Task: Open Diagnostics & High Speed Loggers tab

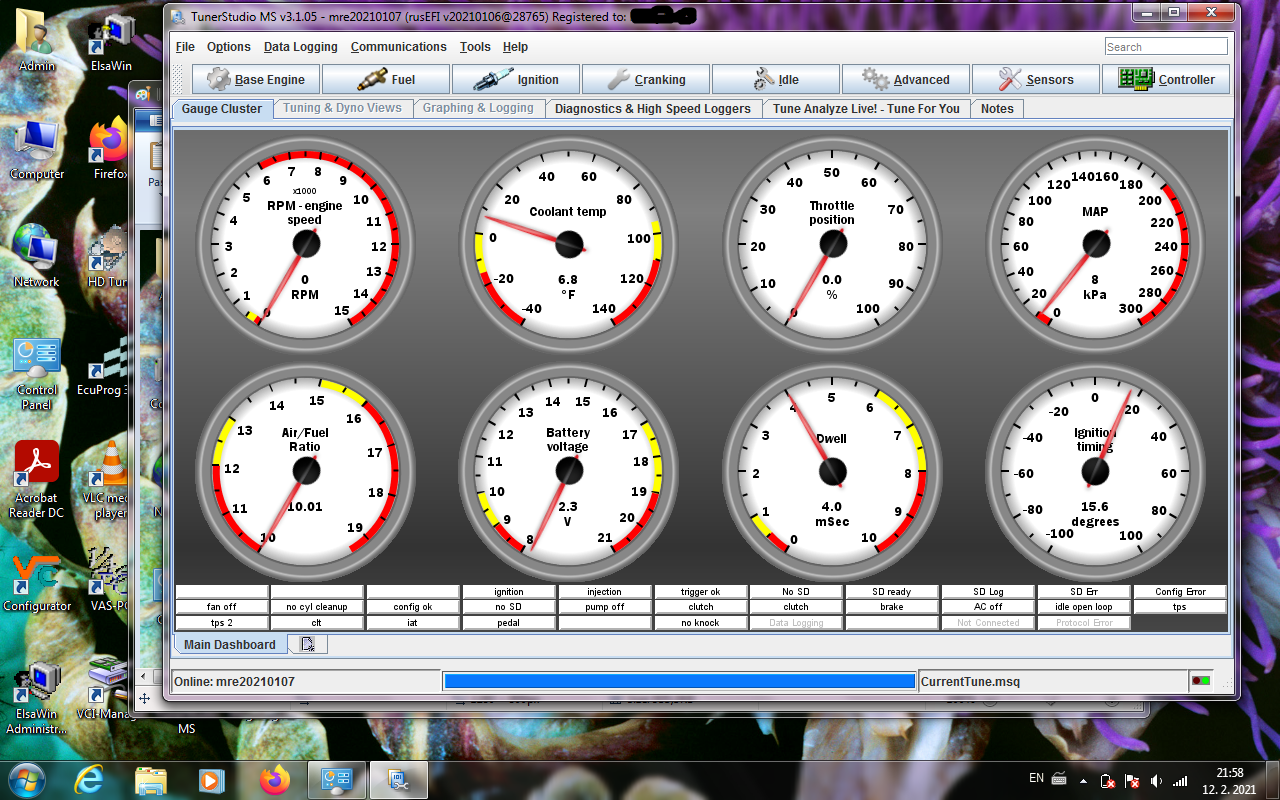Action: tap(653, 109)
